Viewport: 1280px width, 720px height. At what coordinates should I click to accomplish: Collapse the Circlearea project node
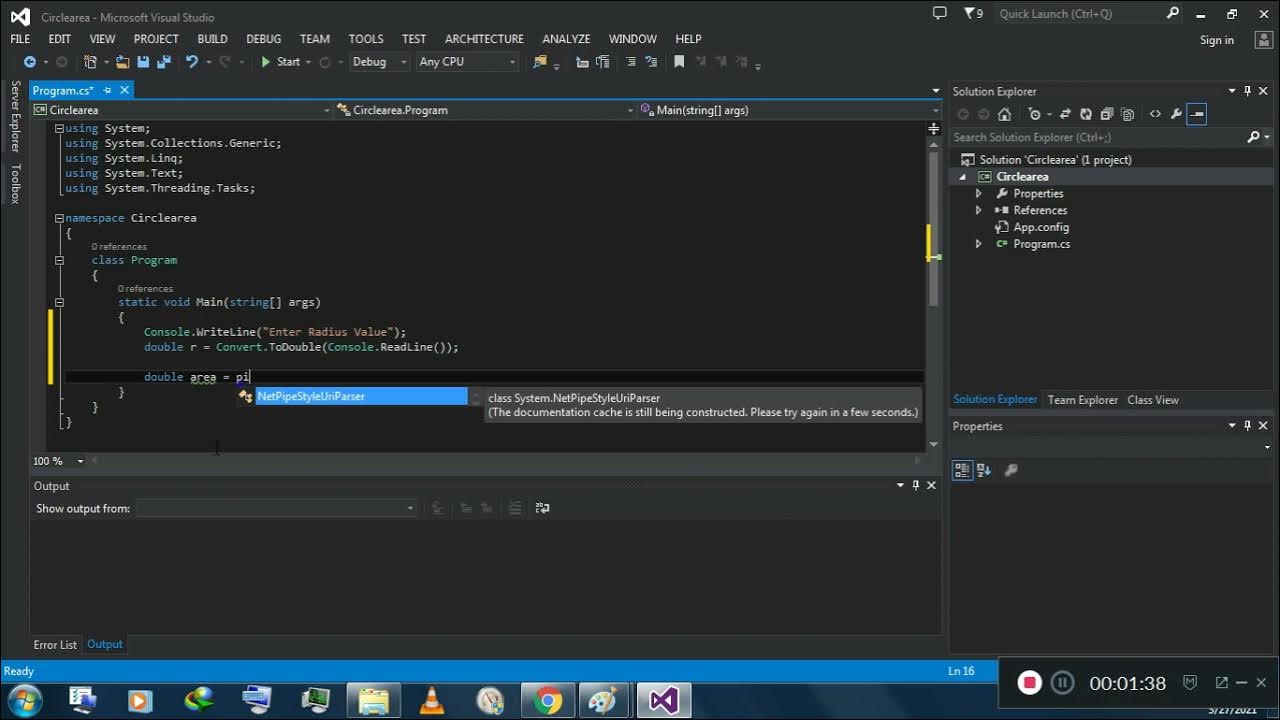963,177
